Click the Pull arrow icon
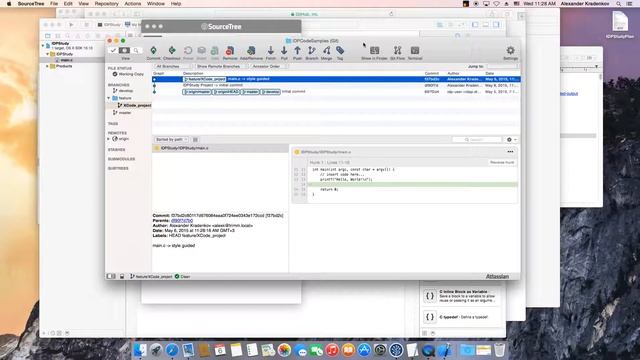Viewport: 640px width, 360px height. 284,51
